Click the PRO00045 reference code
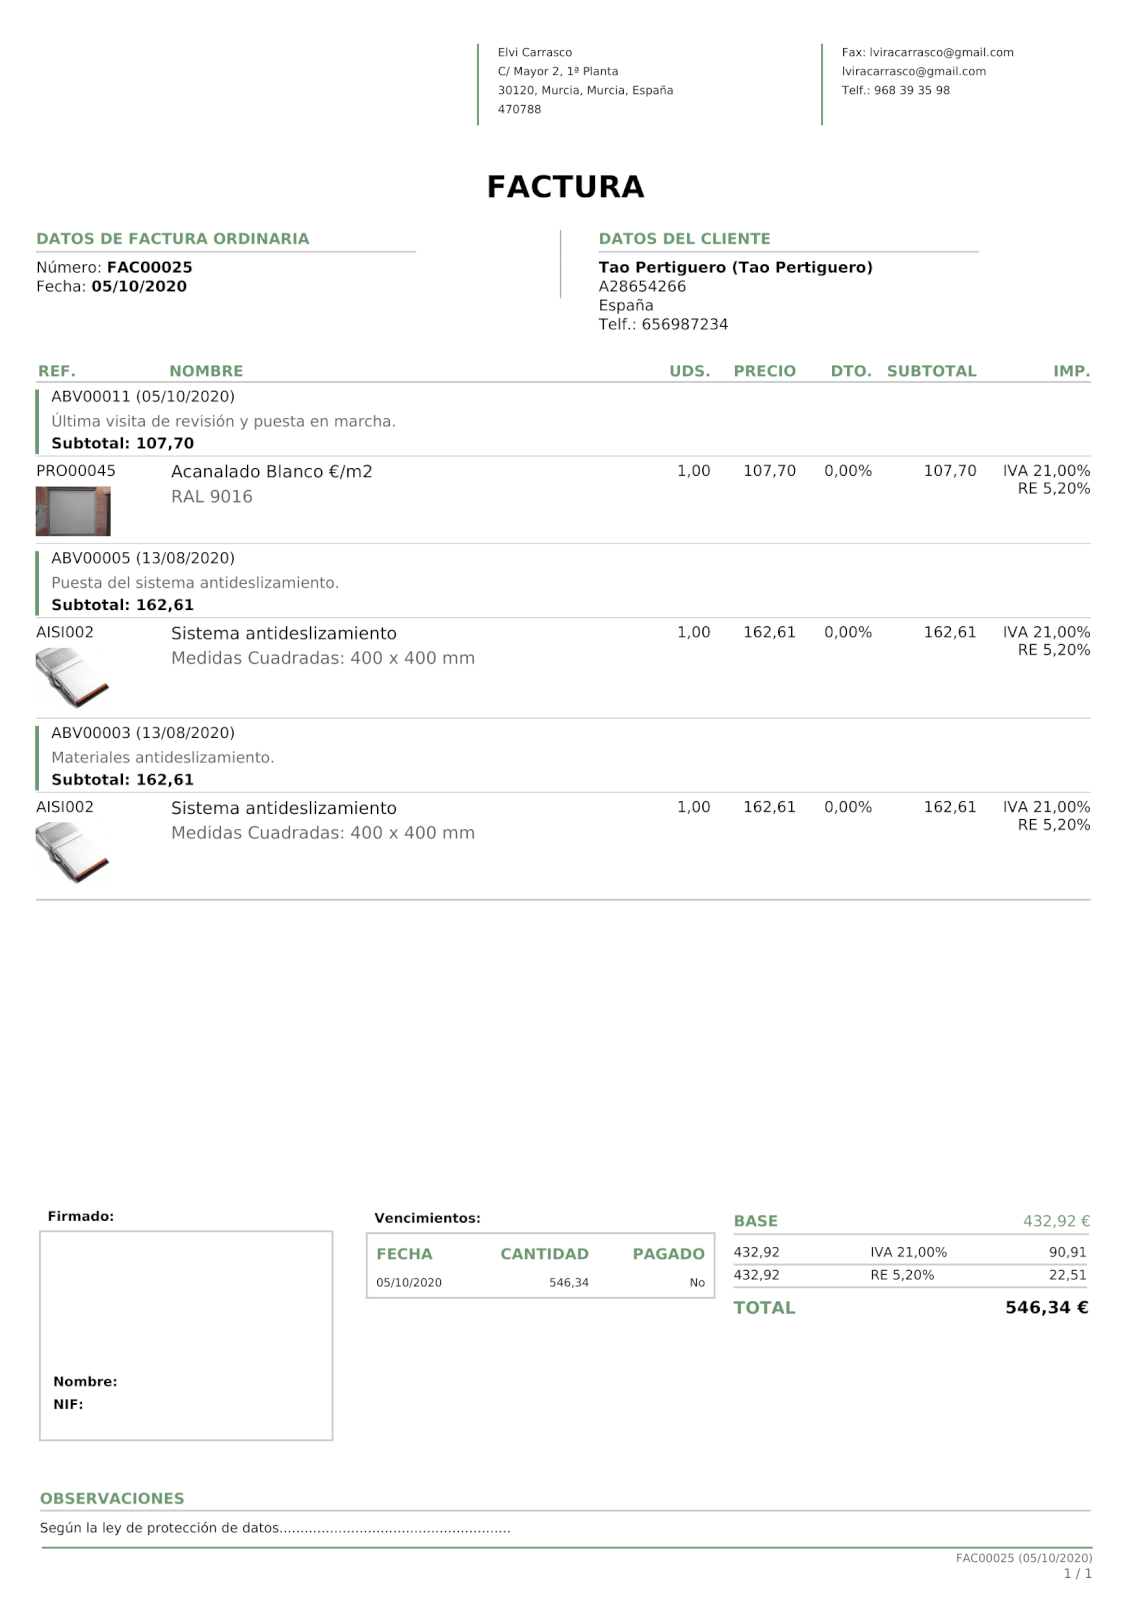The image size is (1131, 1600). [76, 471]
